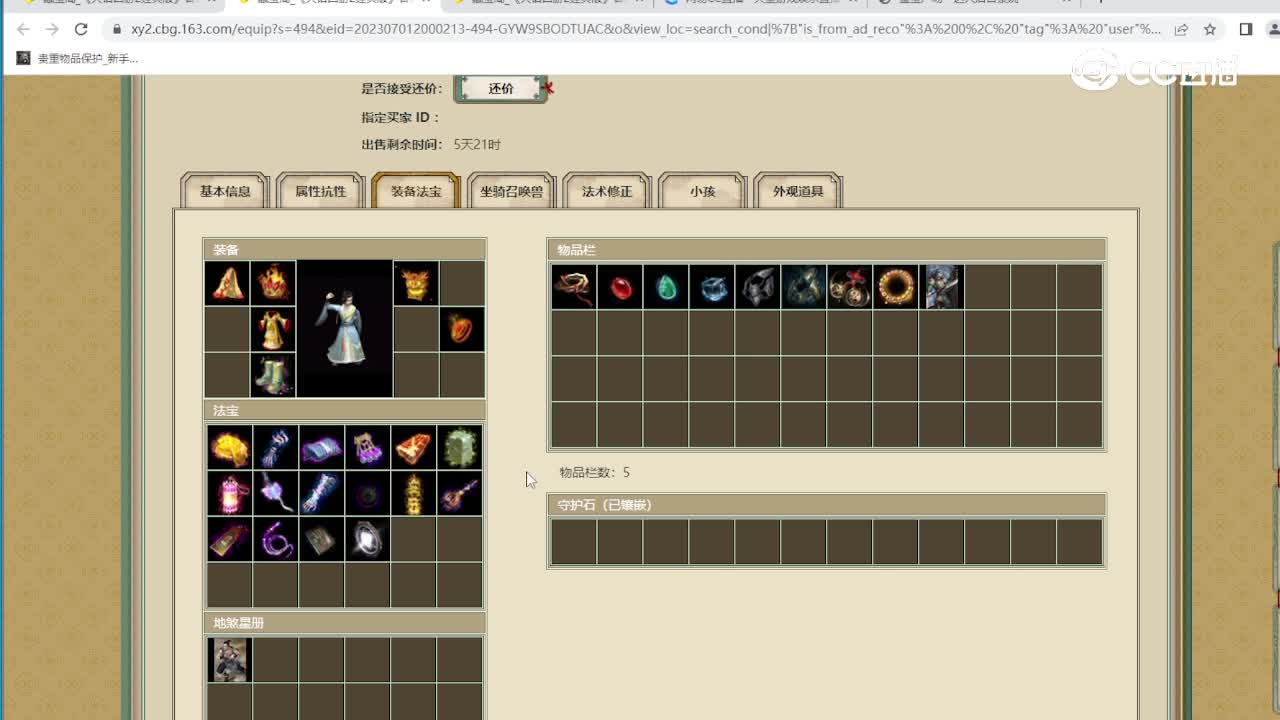Open the browser side panel
This screenshot has width=1280, height=720.
1245,30
